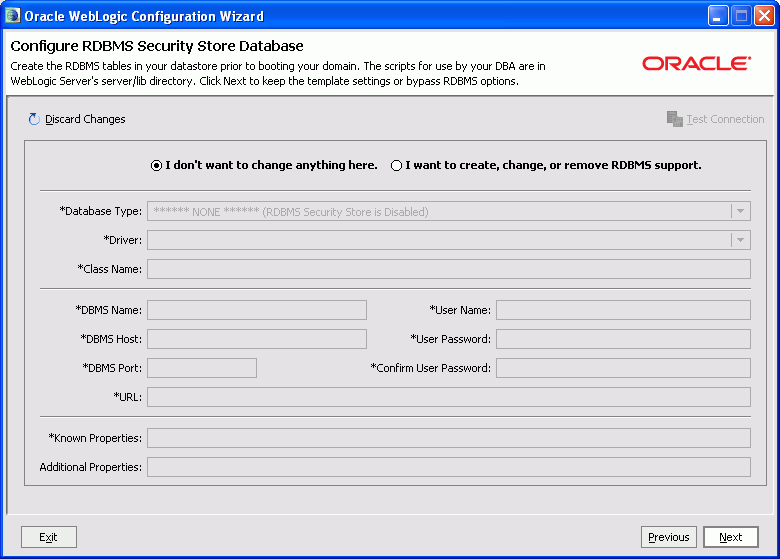Viewport: 780px width, 559px height.
Task: Click the Test Connection link
Action: pos(725,119)
